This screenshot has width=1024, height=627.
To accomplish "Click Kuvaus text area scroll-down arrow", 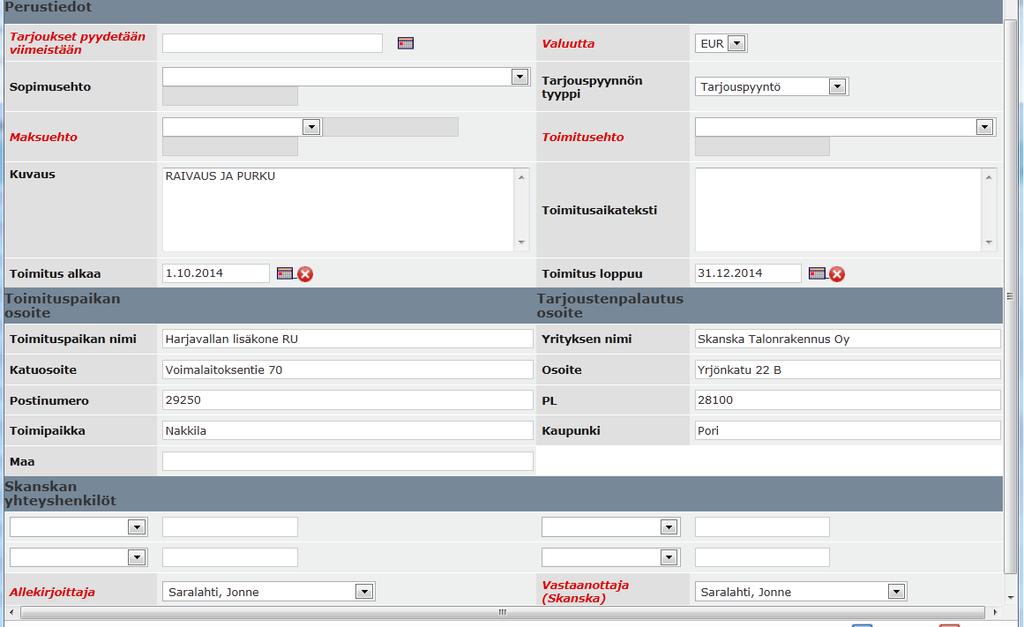I will pyautogui.click(x=521, y=242).
